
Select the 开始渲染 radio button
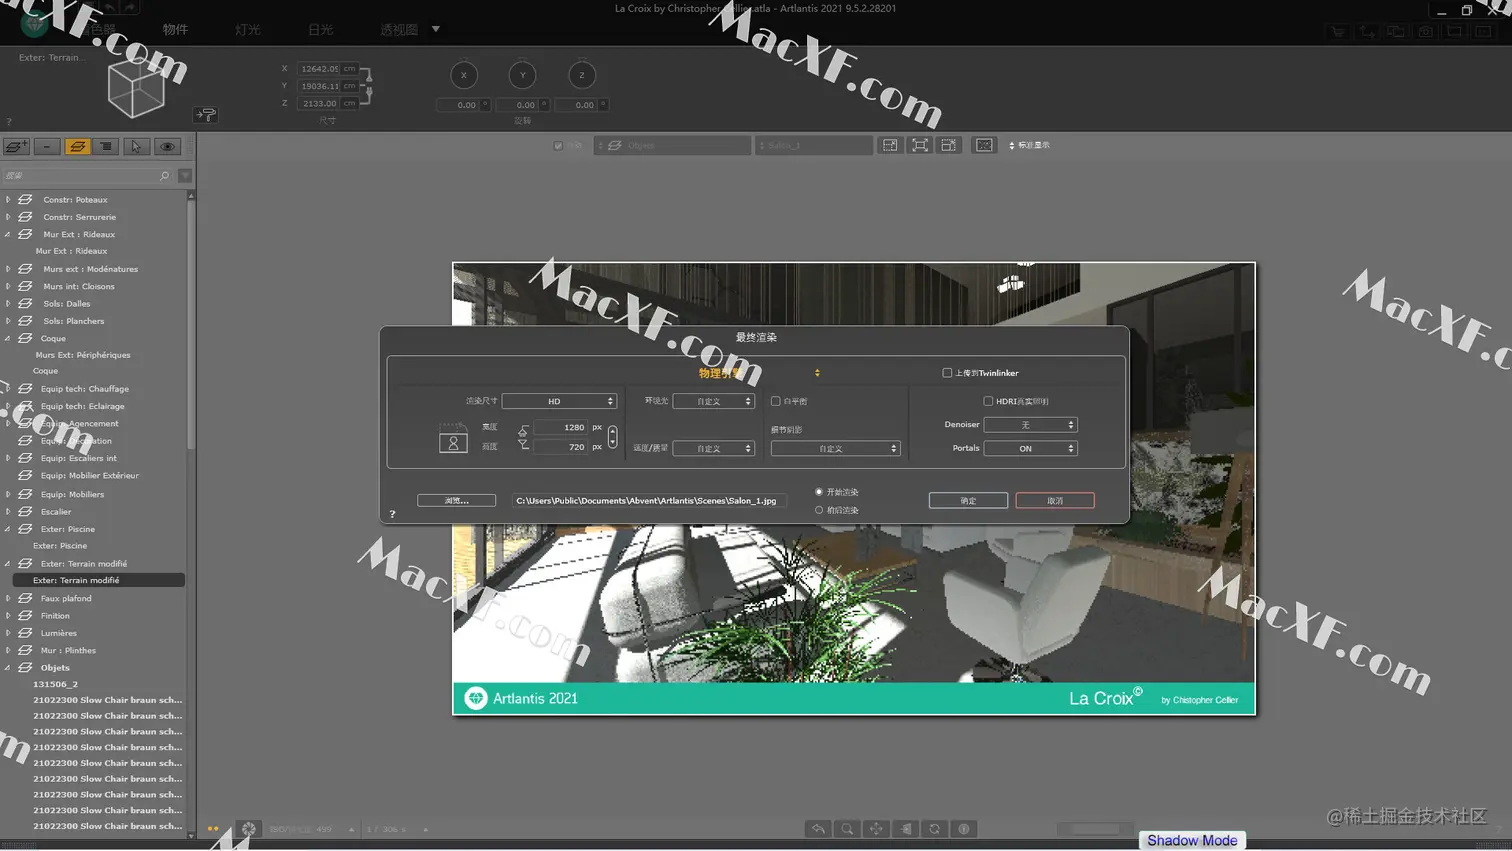819,492
